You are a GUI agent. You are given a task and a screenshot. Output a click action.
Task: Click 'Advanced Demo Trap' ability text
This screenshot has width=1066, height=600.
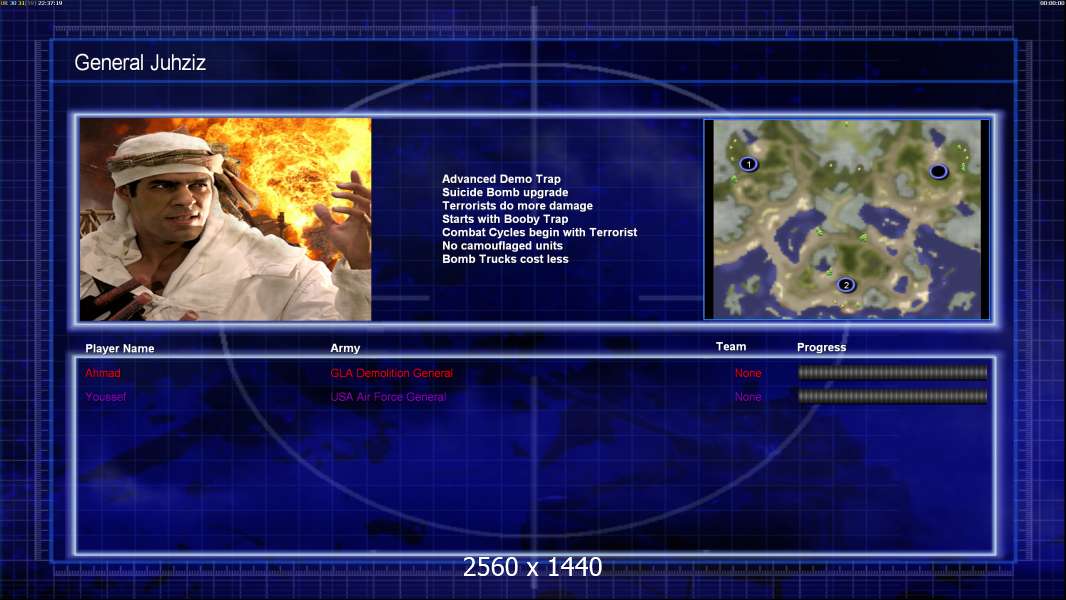[501, 179]
